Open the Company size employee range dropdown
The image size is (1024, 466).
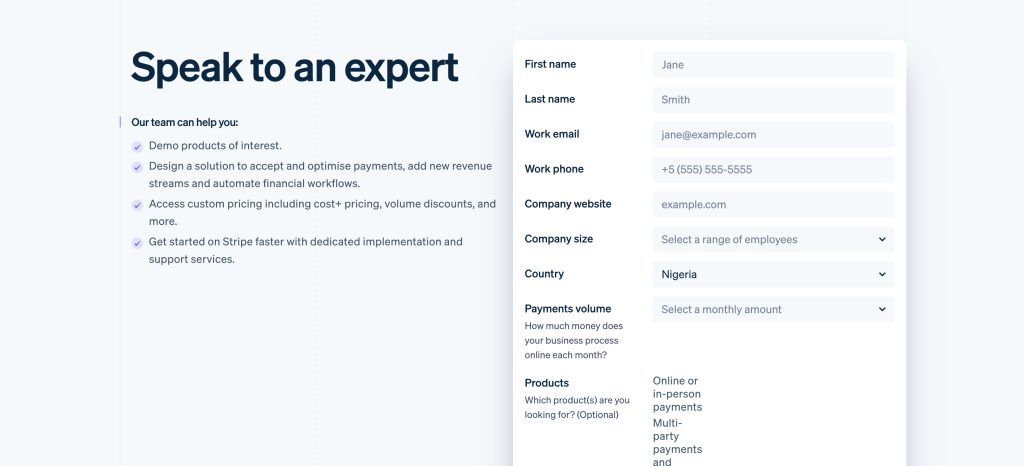click(773, 240)
